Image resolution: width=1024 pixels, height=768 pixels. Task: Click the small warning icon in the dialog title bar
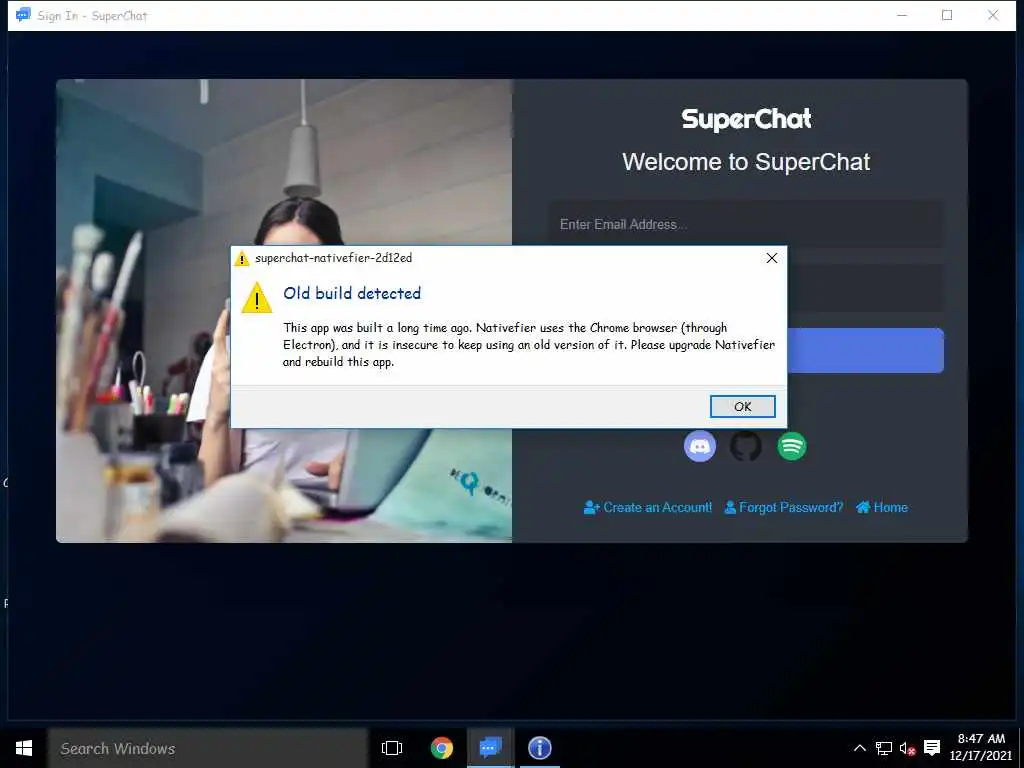point(242,259)
